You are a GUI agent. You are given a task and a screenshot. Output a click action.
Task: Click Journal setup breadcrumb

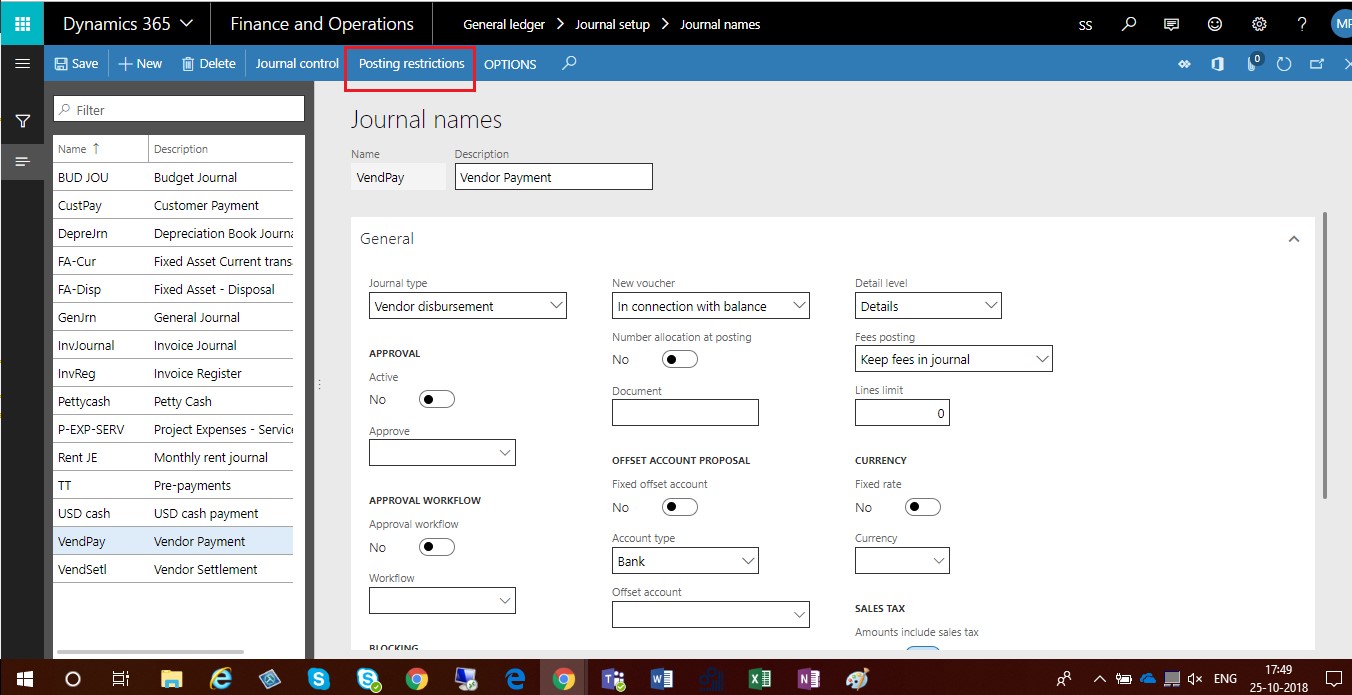613,25
